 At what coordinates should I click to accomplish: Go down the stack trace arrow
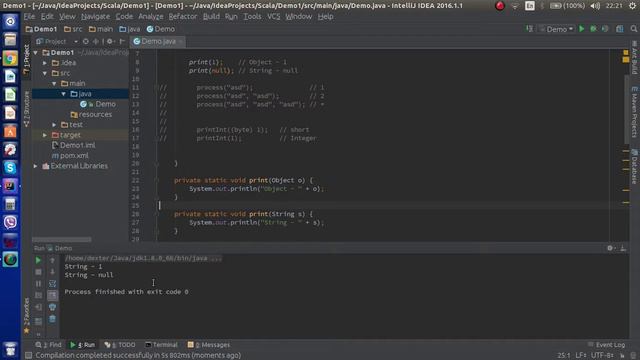tap(52, 272)
